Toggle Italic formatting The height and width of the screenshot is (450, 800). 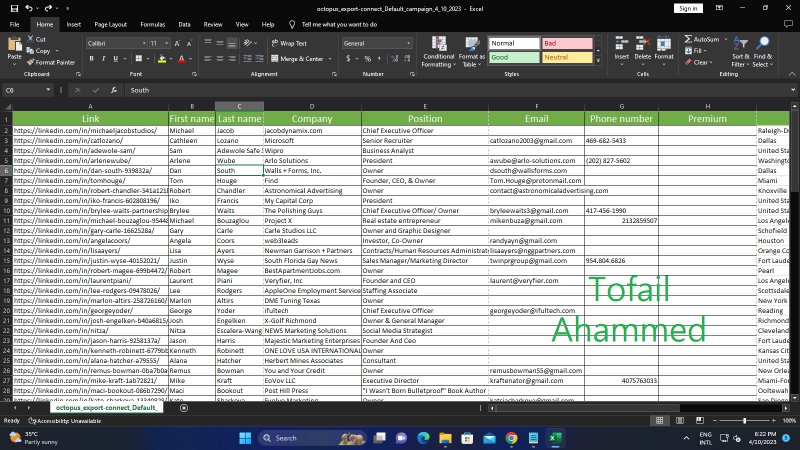104,59
